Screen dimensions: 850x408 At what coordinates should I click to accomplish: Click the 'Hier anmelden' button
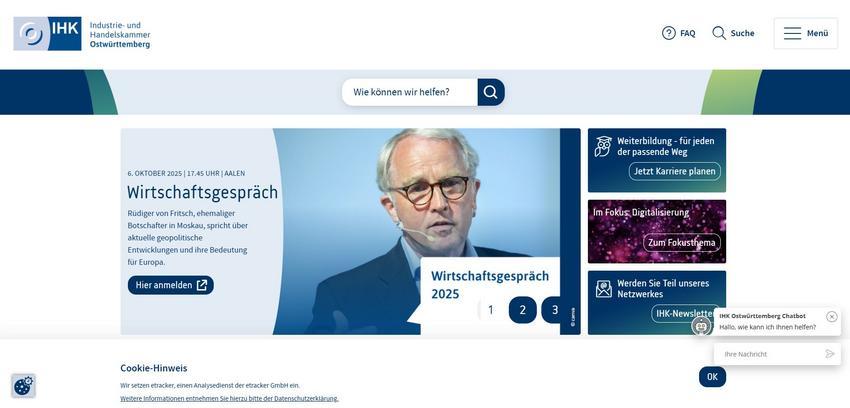(171, 285)
